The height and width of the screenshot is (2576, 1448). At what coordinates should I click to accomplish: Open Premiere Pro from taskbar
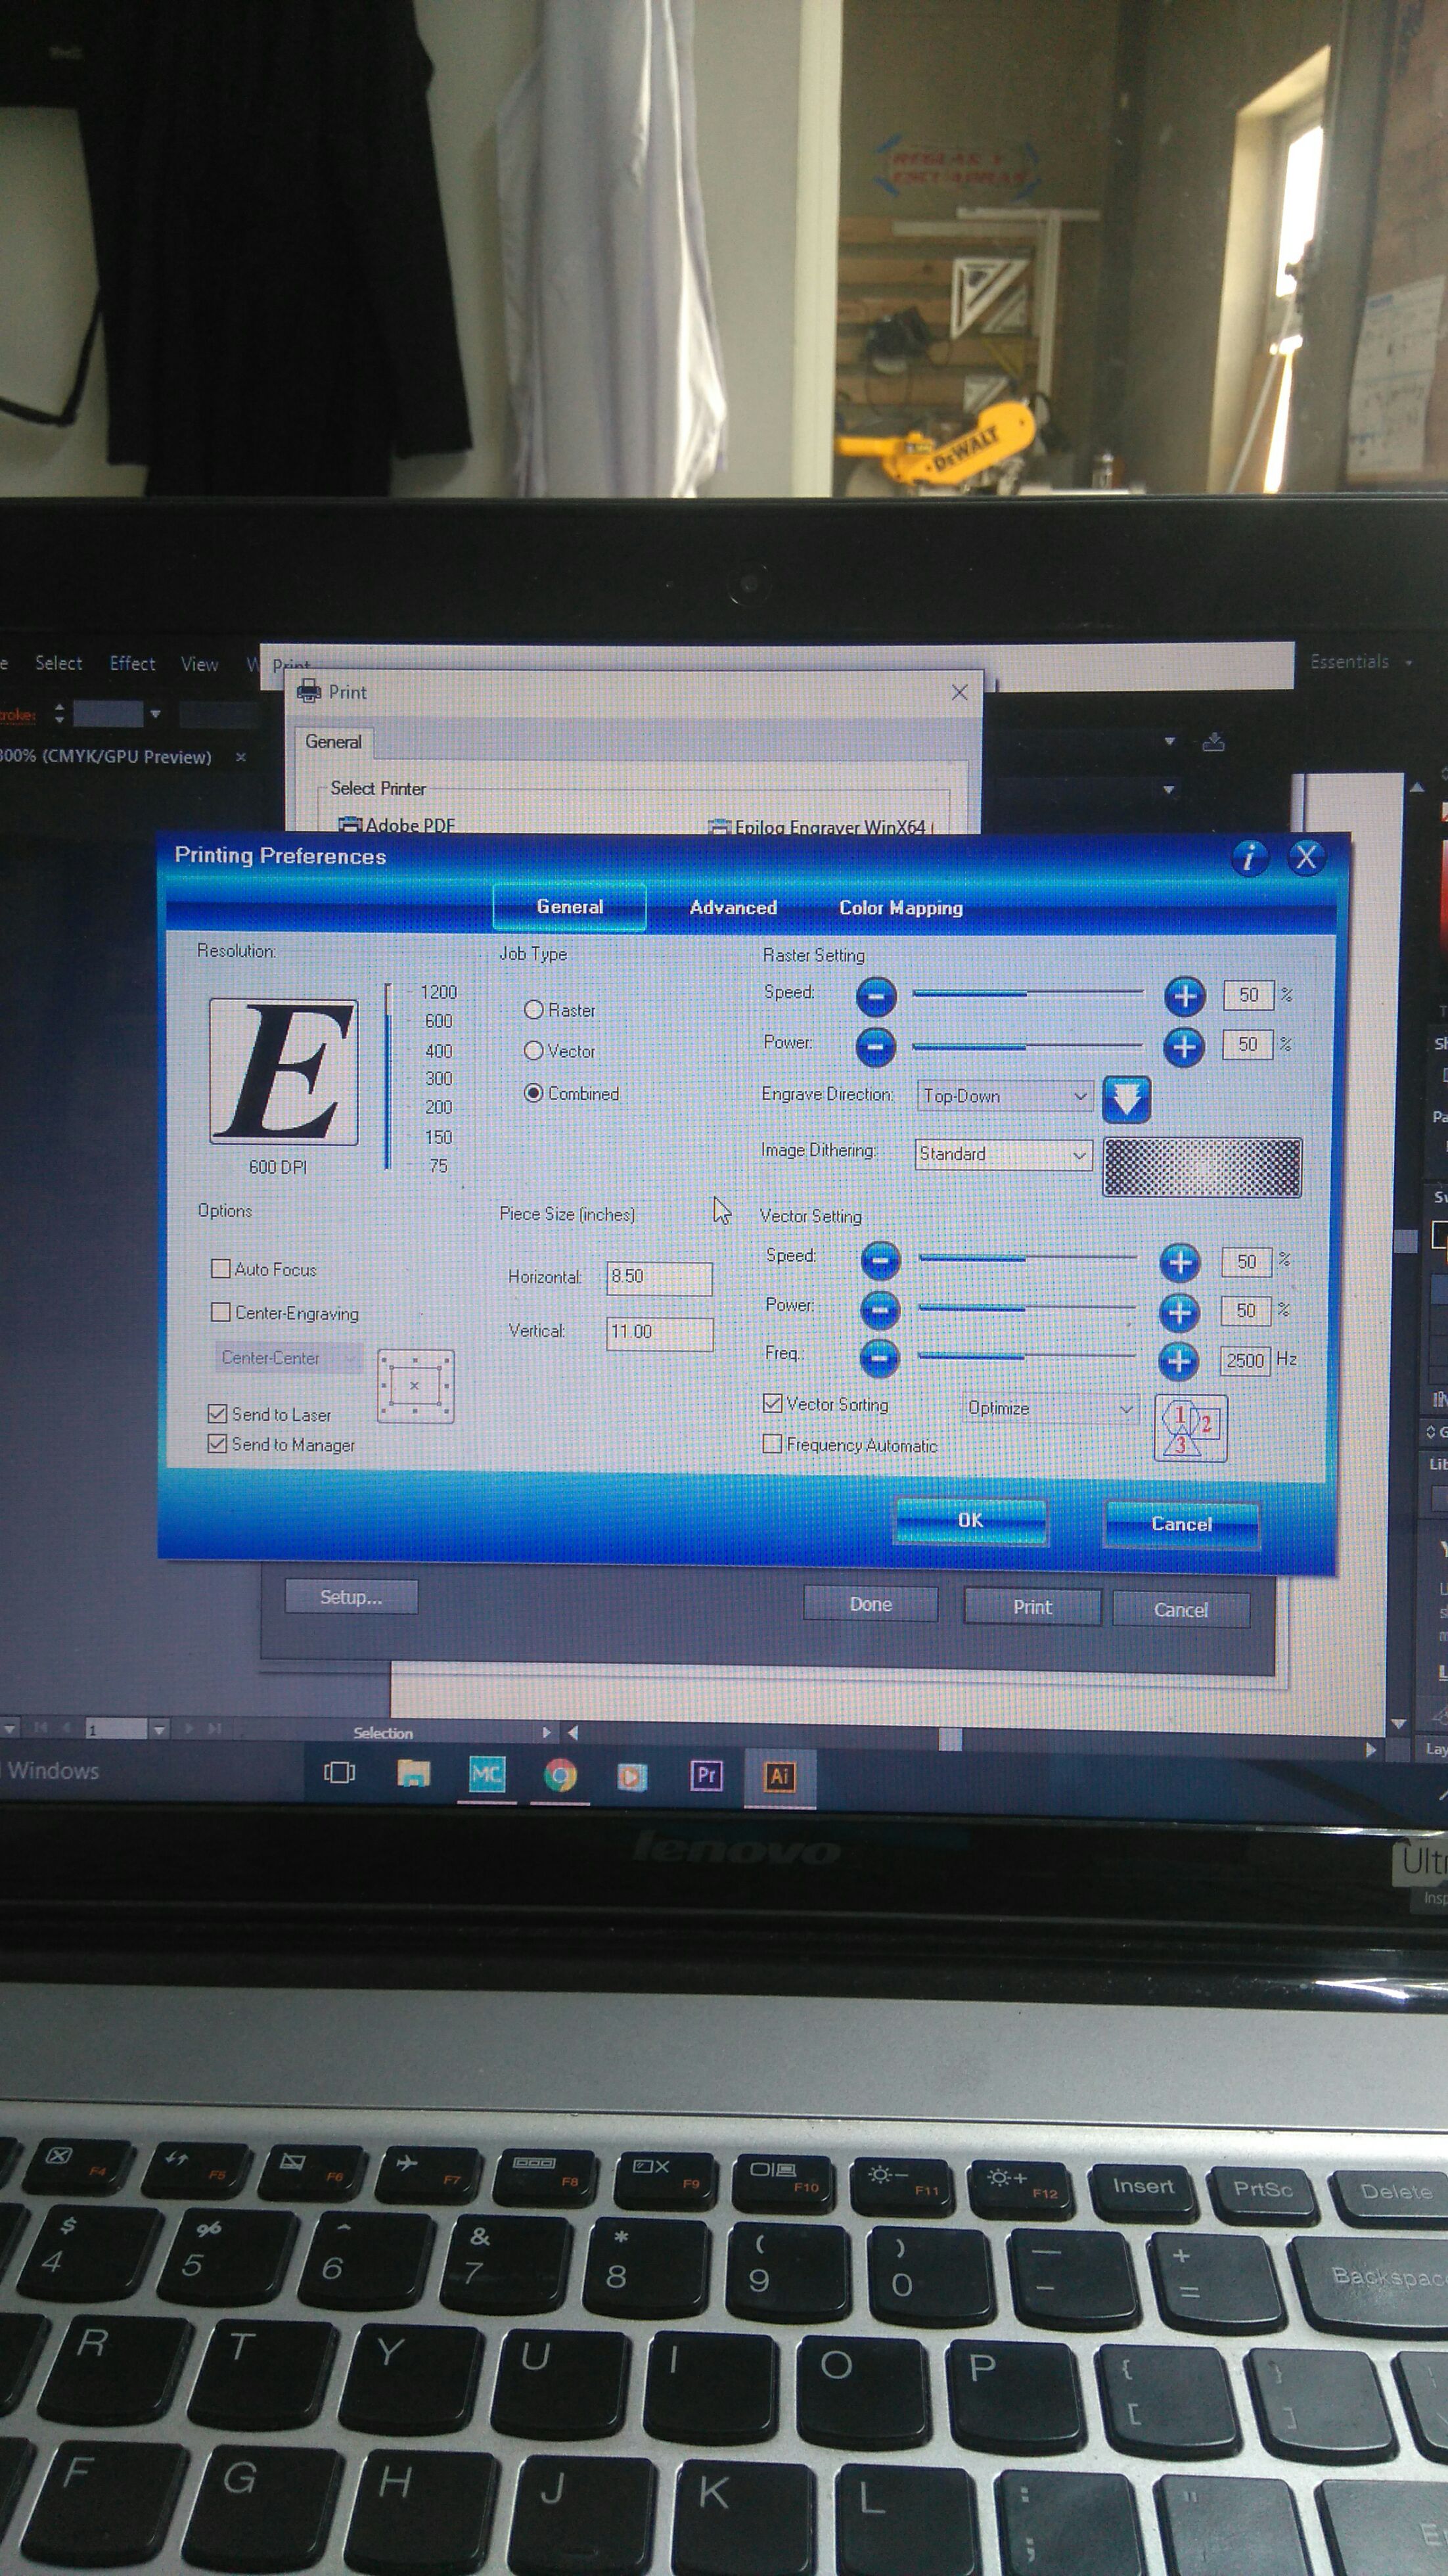(x=706, y=1776)
